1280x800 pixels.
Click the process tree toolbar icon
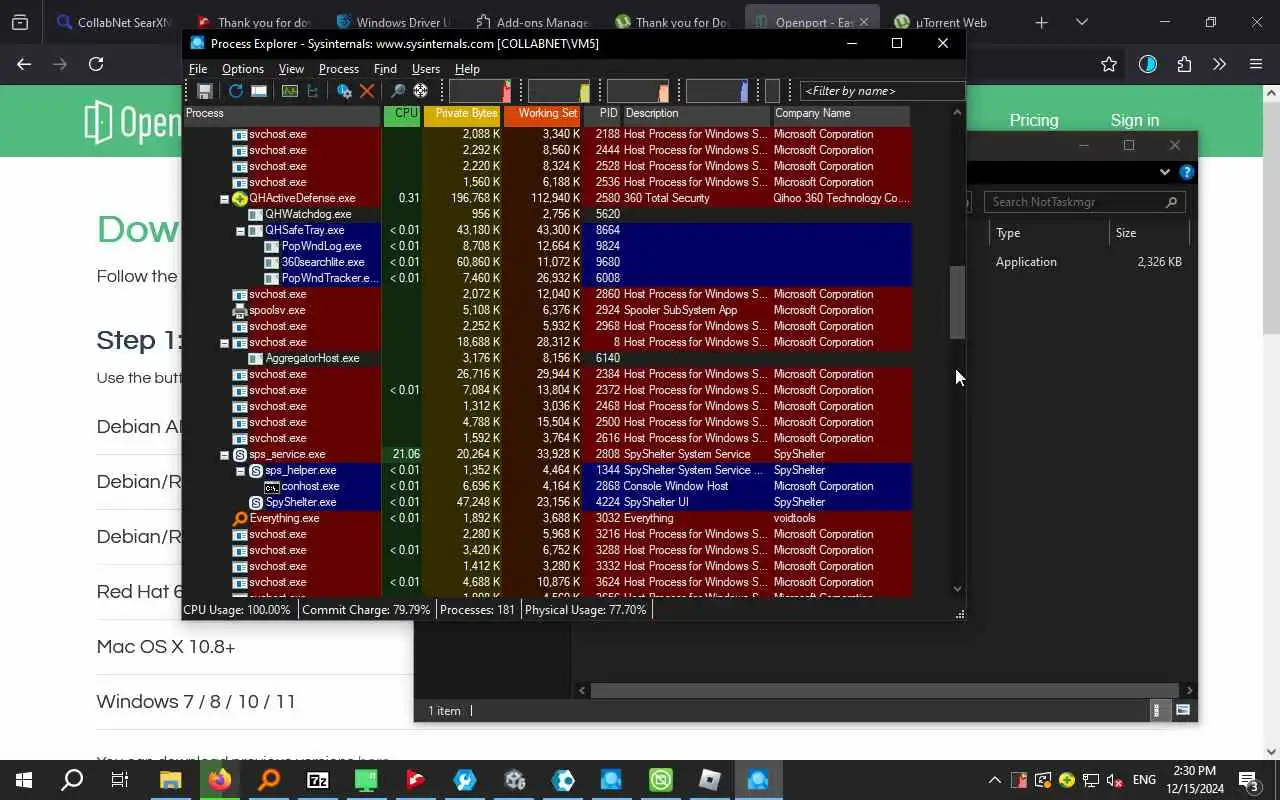[313, 91]
